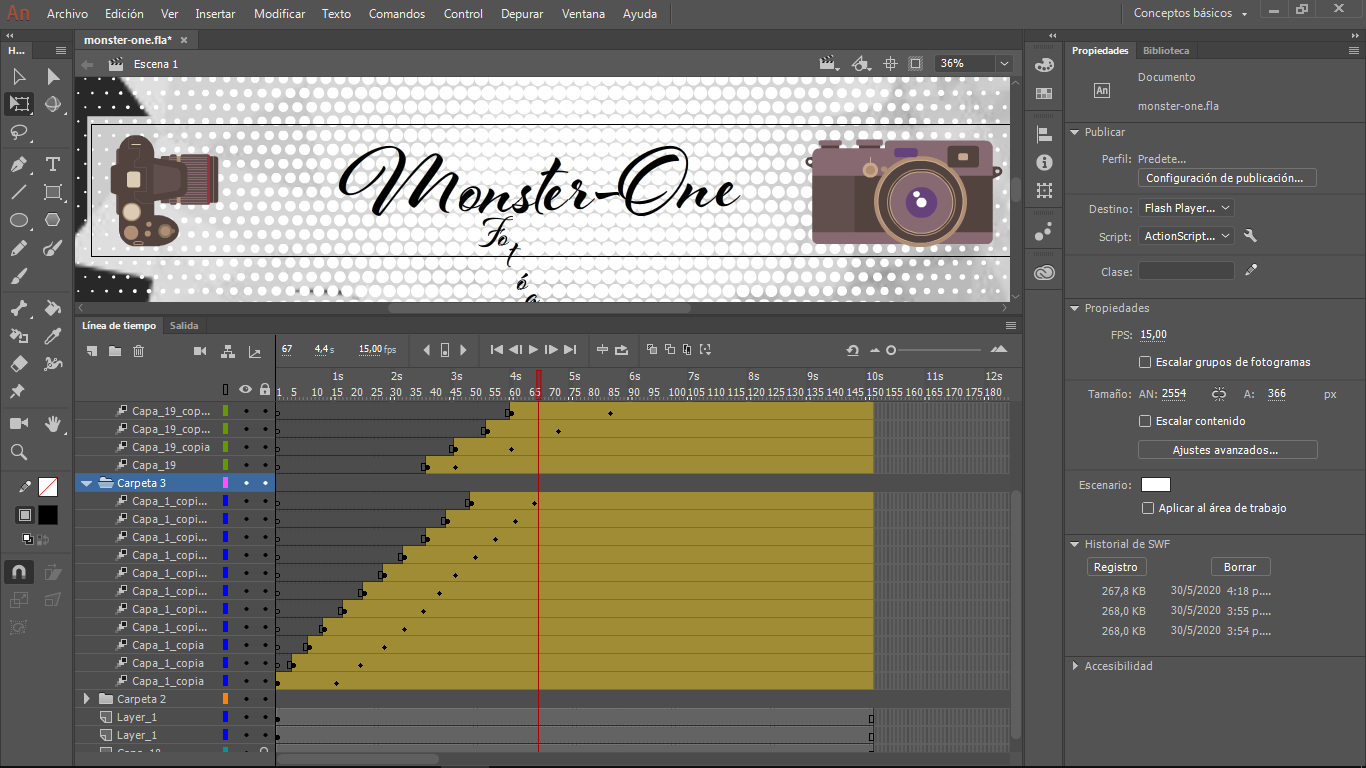Toggle lock all layers padlock header
The width and height of the screenshot is (1366, 768).
[x=265, y=389]
